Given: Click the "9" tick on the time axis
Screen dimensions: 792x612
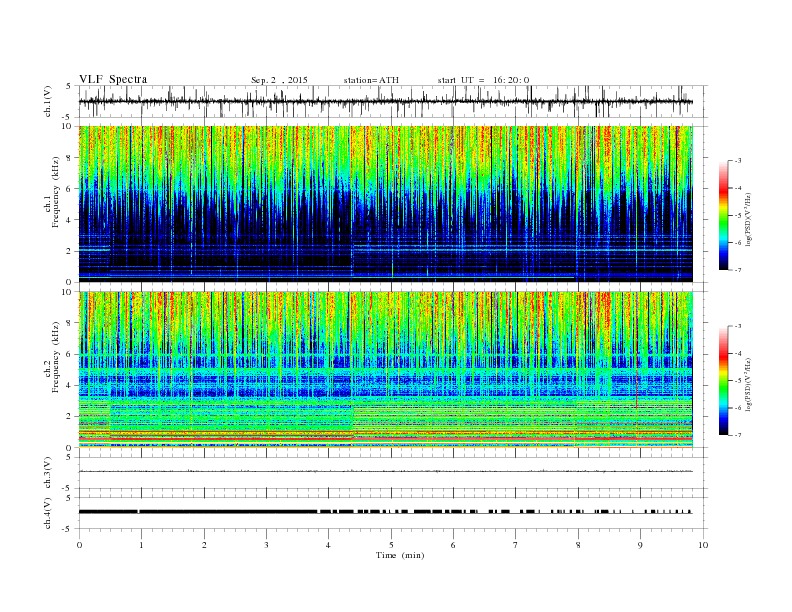Looking at the screenshot, I should pyautogui.click(x=640, y=545).
